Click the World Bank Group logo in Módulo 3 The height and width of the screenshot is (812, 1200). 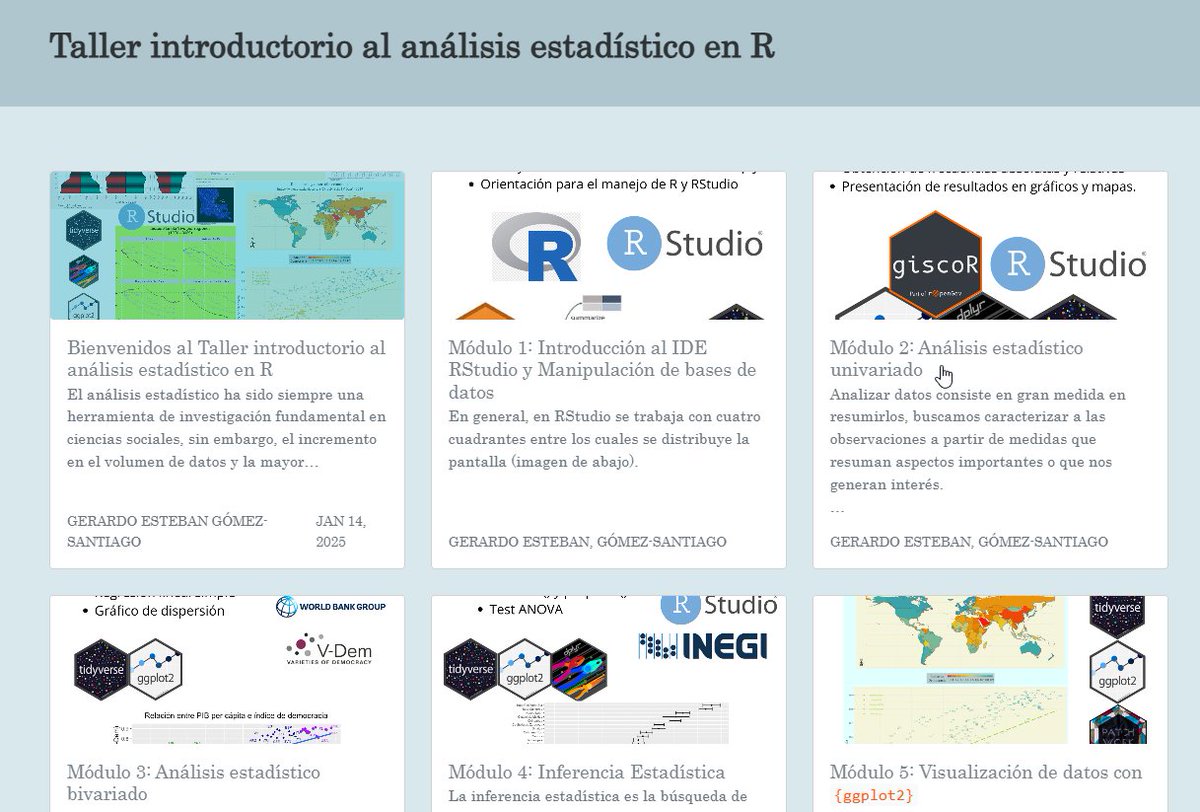[x=330, y=606]
